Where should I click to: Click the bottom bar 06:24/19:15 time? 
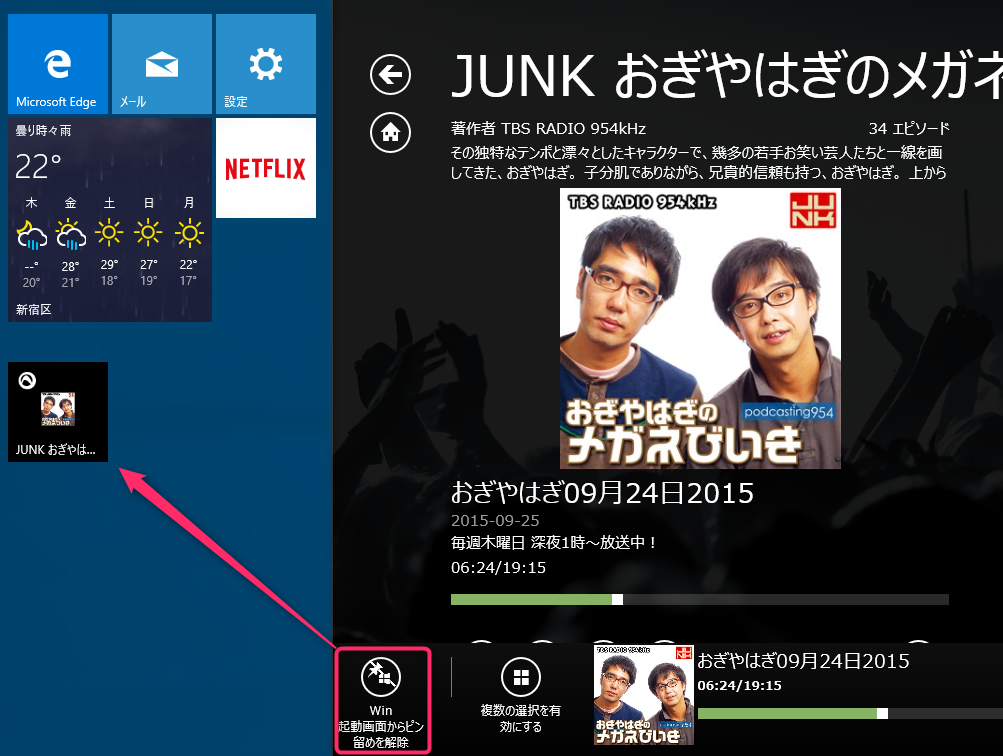tap(739, 686)
